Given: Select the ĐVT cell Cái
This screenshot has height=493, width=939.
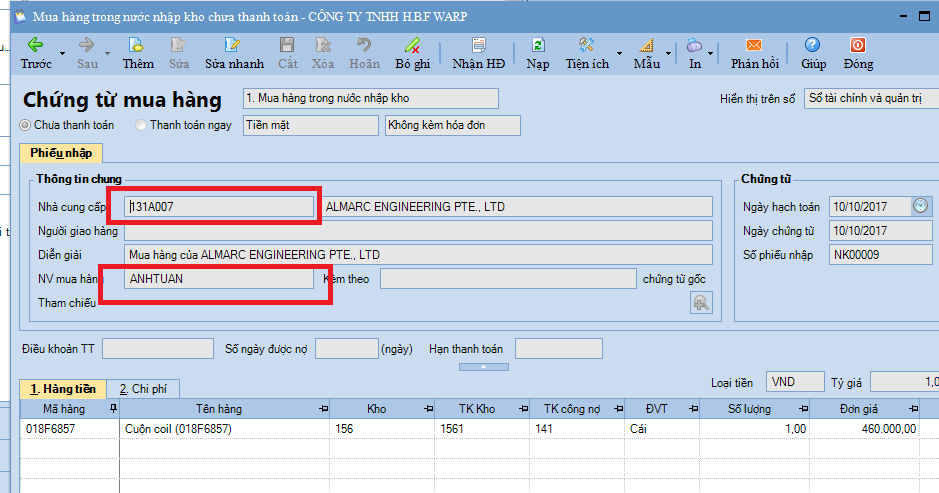Looking at the screenshot, I should [662, 429].
